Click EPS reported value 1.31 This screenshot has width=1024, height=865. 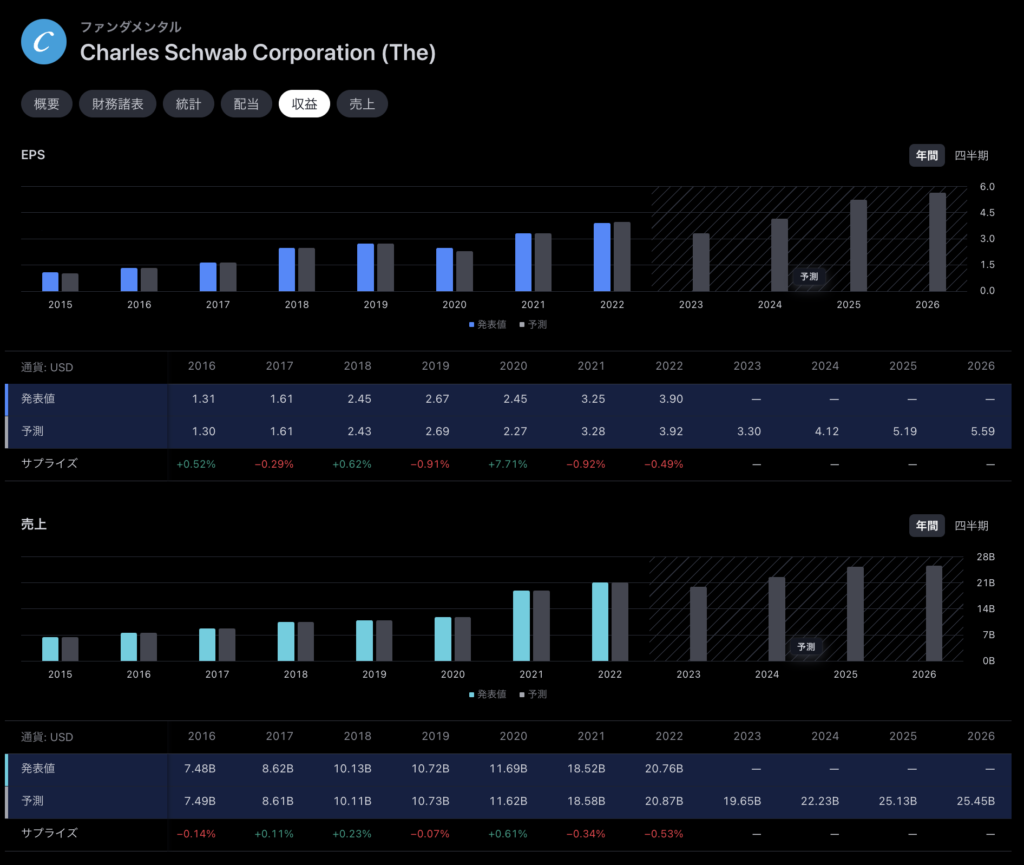click(x=203, y=399)
